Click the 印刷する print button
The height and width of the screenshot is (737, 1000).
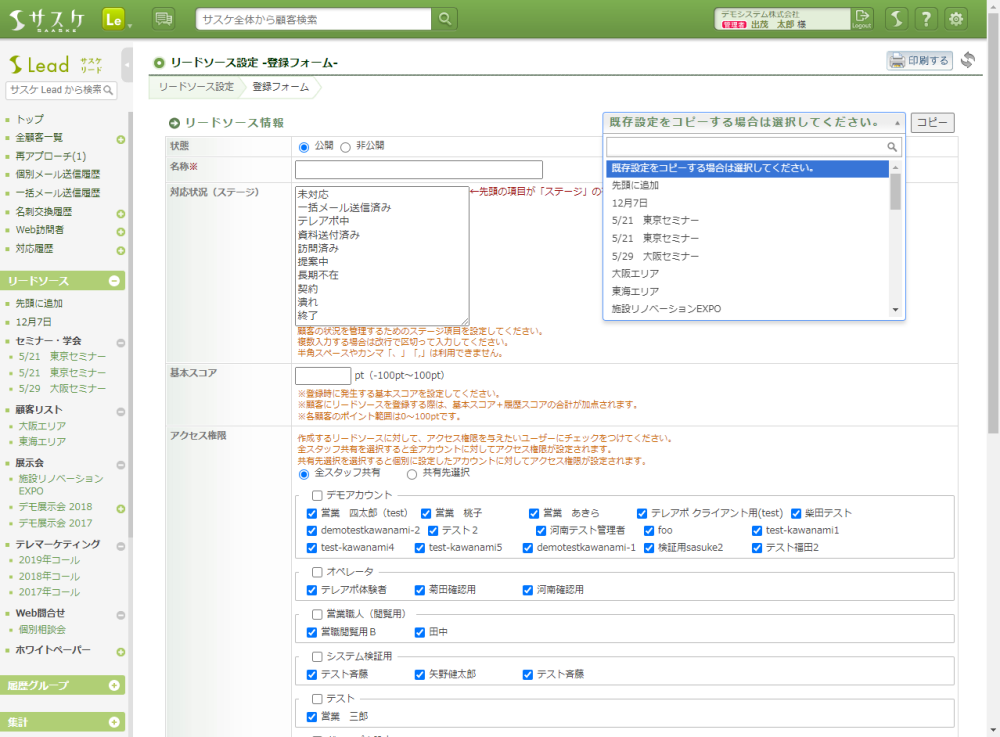tap(919, 60)
